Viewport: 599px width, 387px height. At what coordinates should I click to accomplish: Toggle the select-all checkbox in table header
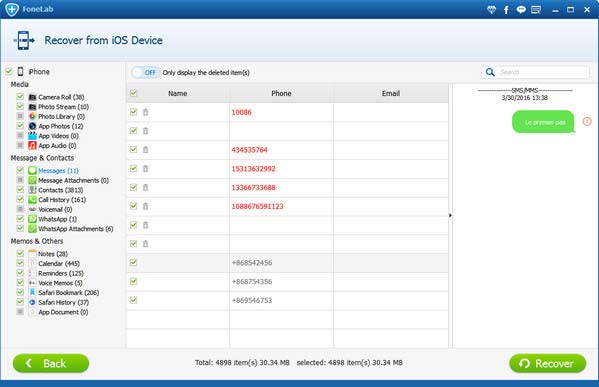tap(133, 93)
